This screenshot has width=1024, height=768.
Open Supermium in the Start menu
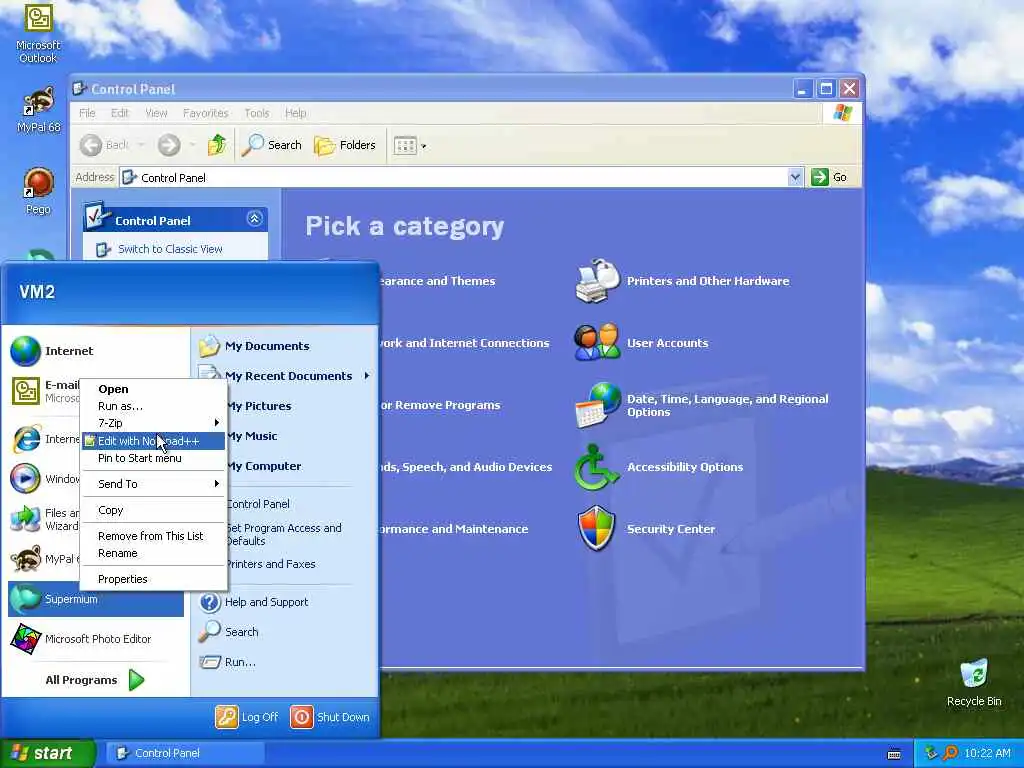(96, 599)
